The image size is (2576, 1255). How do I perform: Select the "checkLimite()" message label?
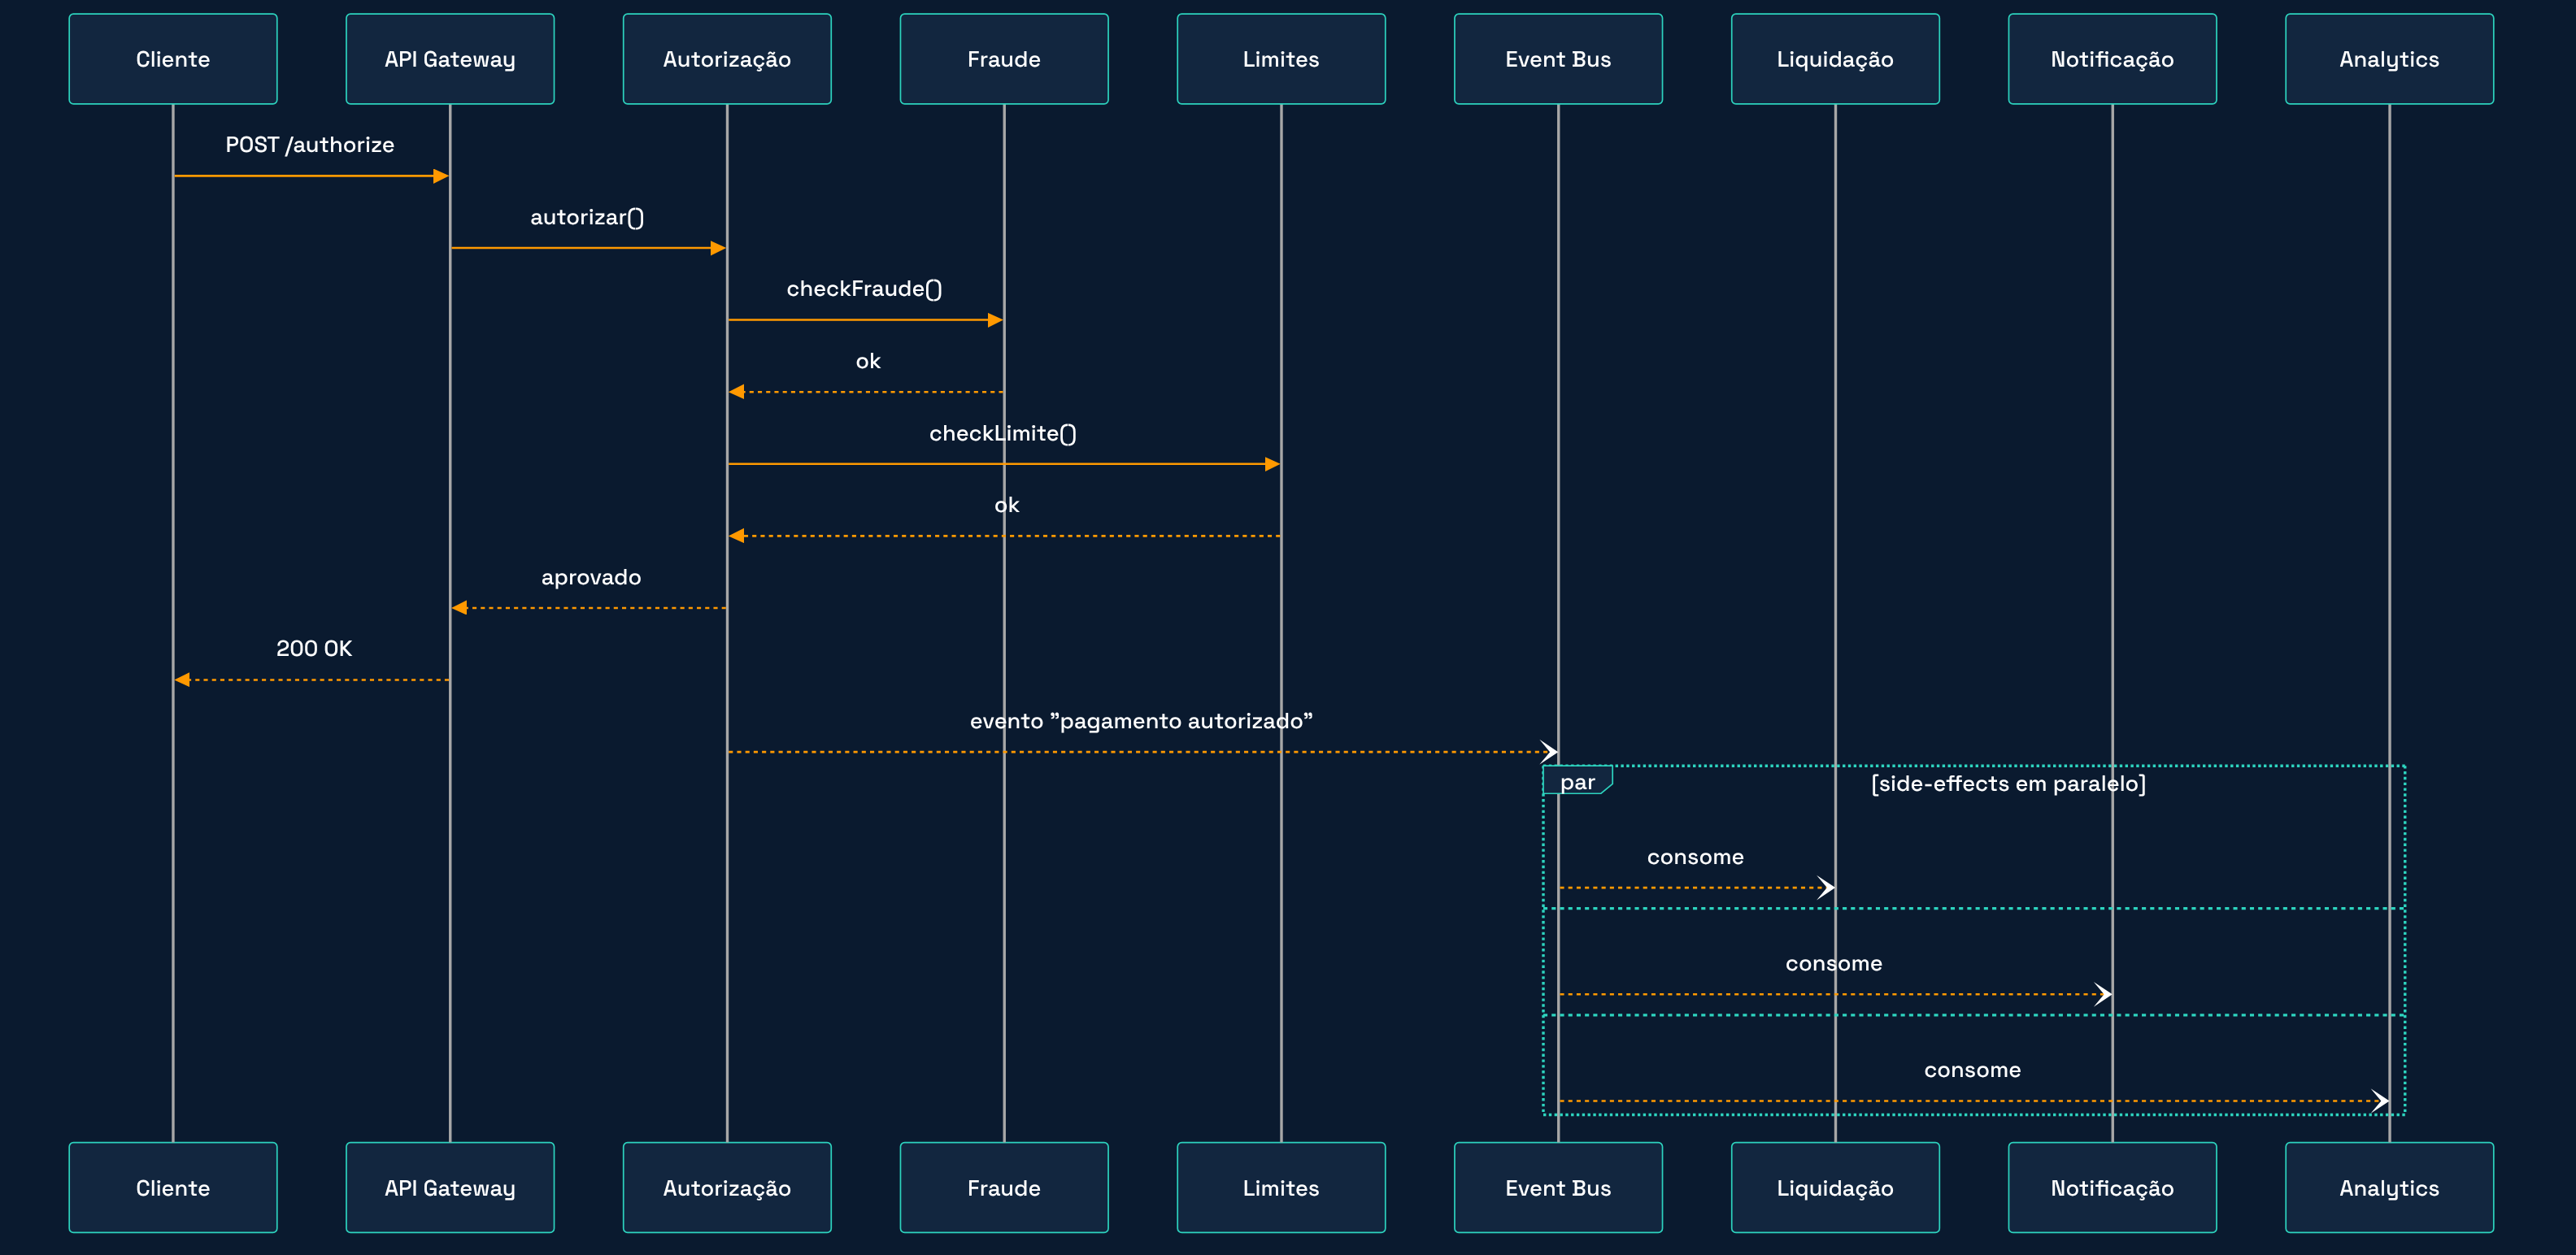pyautogui.click(x=1003, y=433)
